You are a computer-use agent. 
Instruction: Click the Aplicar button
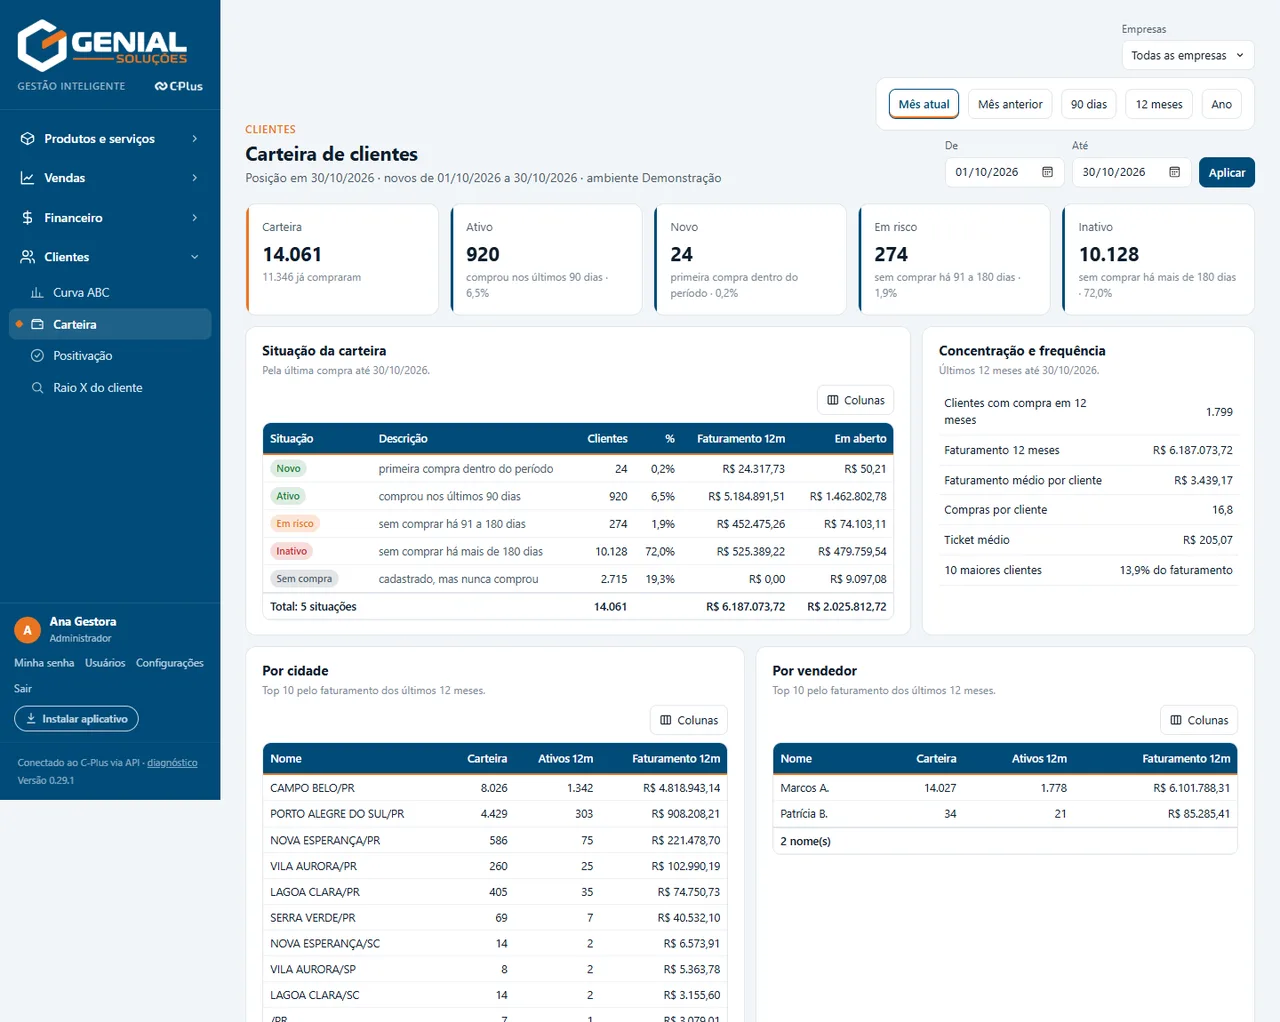1227,172
